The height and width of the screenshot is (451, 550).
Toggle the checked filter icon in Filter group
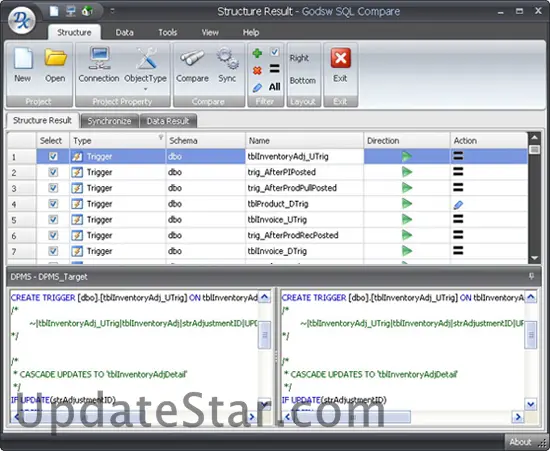coord(274,52)
